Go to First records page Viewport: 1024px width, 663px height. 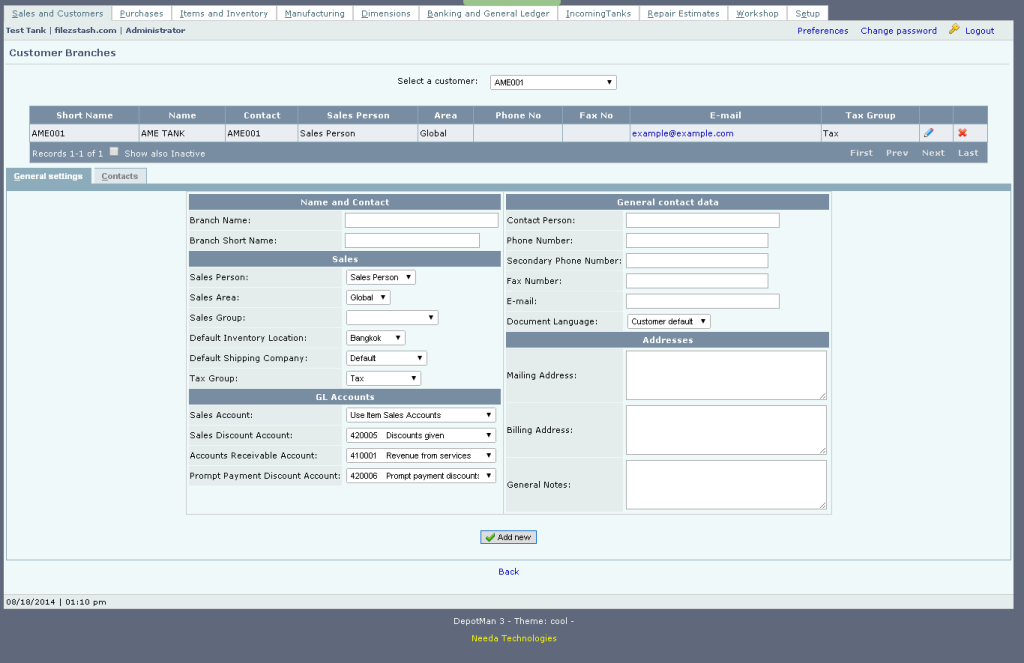[x=861, y=153]
